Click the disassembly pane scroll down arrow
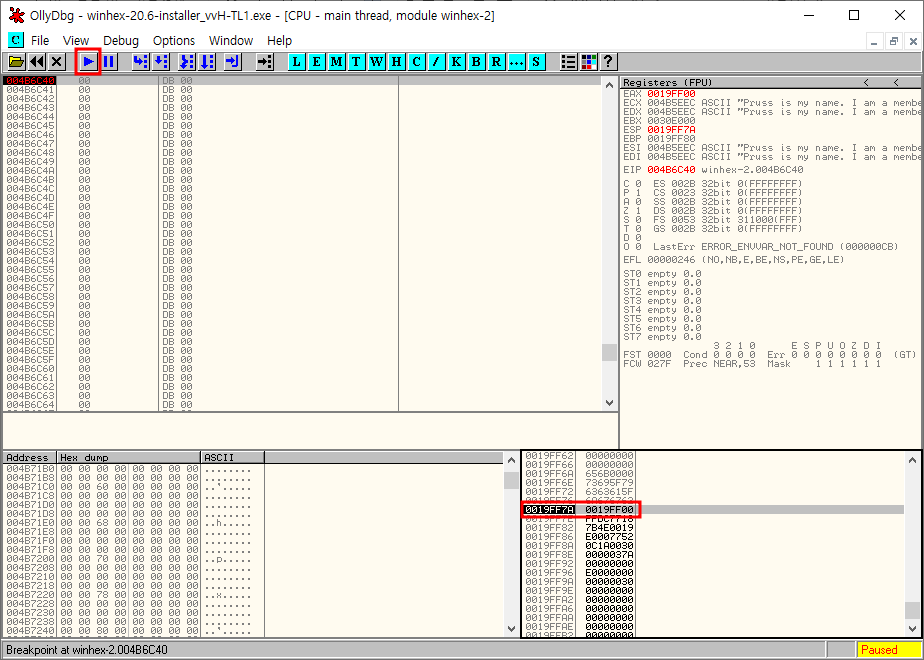 coord(609,403)
